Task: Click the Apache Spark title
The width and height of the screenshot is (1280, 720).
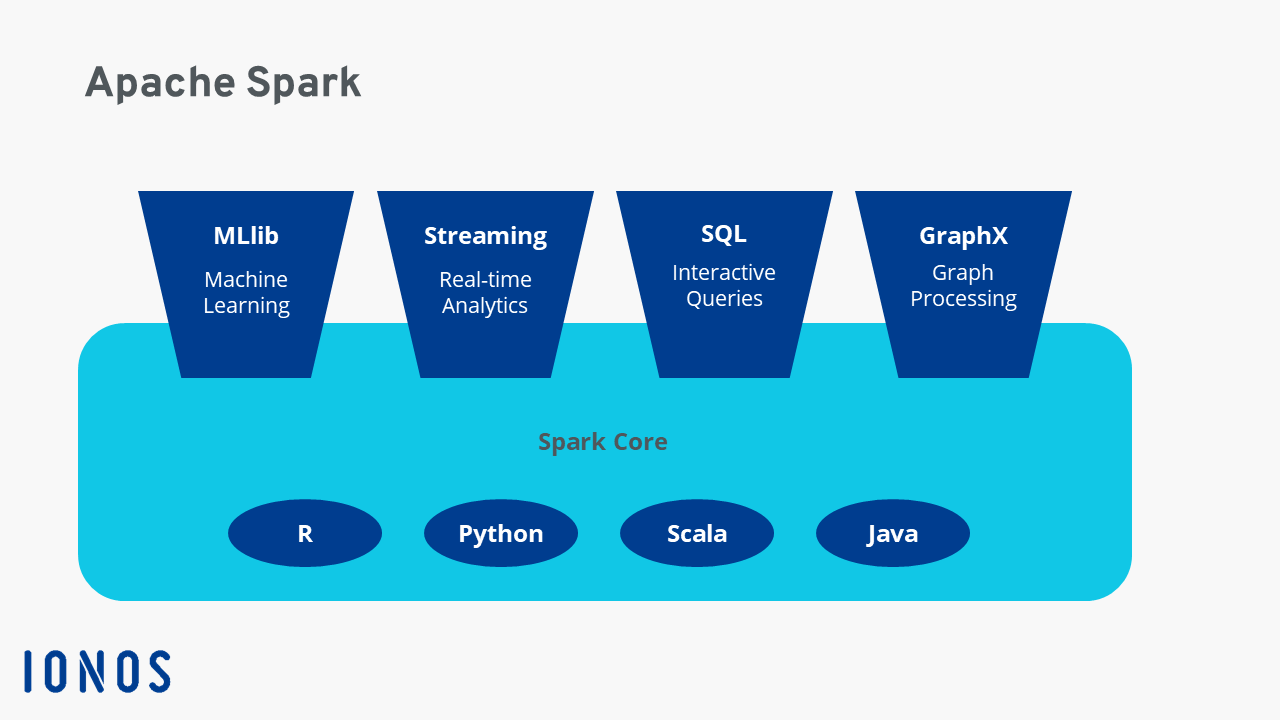Action: click(222, 83)
